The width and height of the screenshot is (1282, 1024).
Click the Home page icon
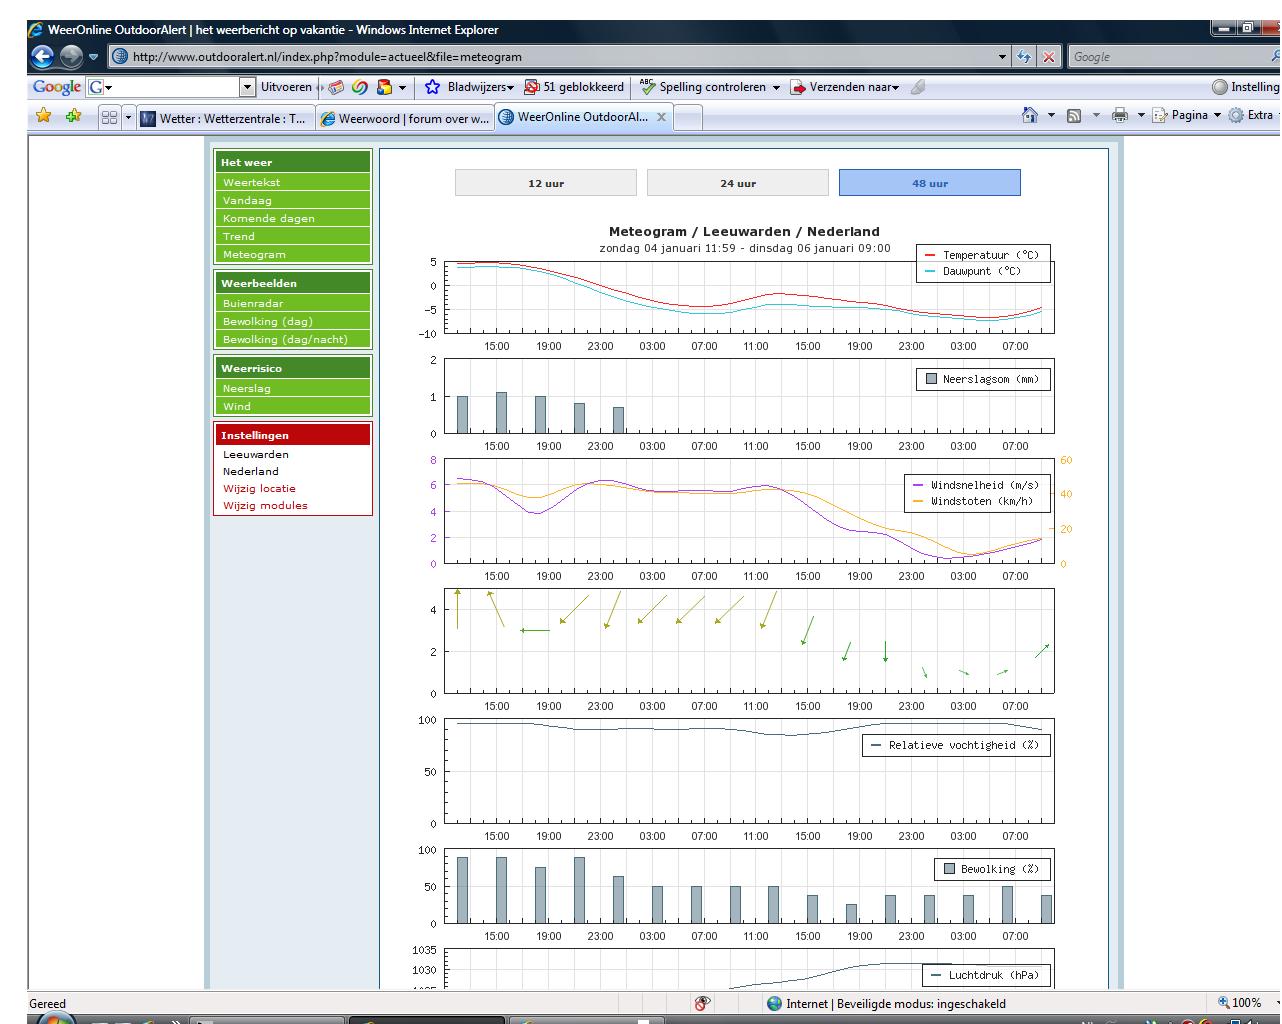[1030, 115]
